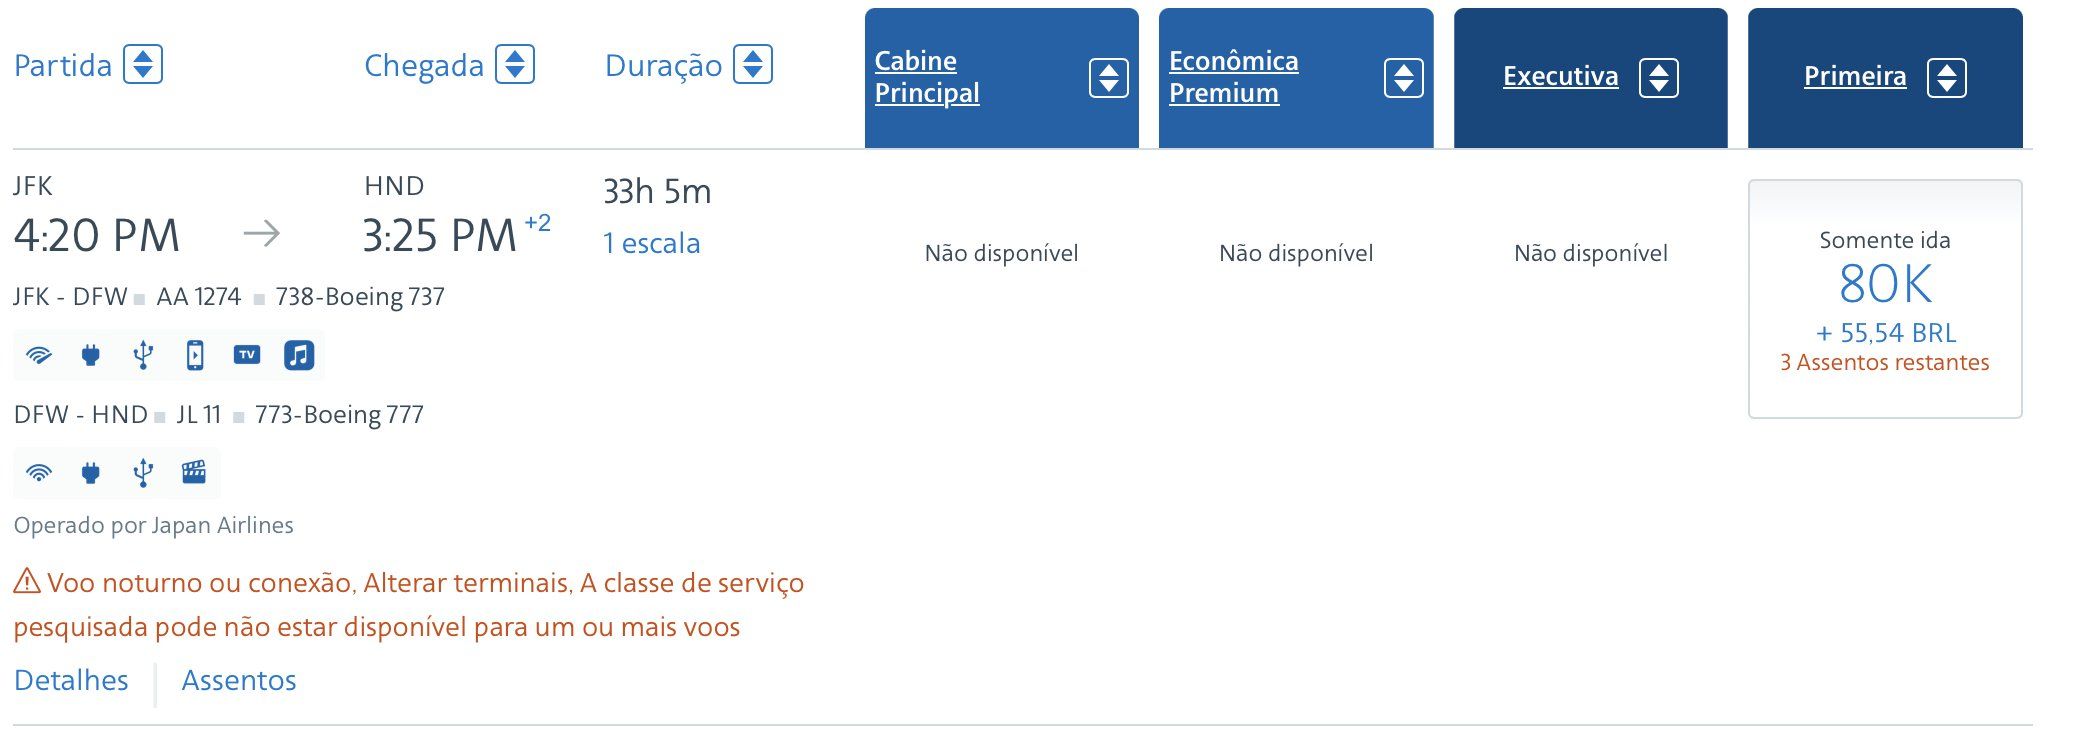Sort fares using Executiva arrow button
The width and height of the screenshot is (2084, 742).
[1659, 78]
